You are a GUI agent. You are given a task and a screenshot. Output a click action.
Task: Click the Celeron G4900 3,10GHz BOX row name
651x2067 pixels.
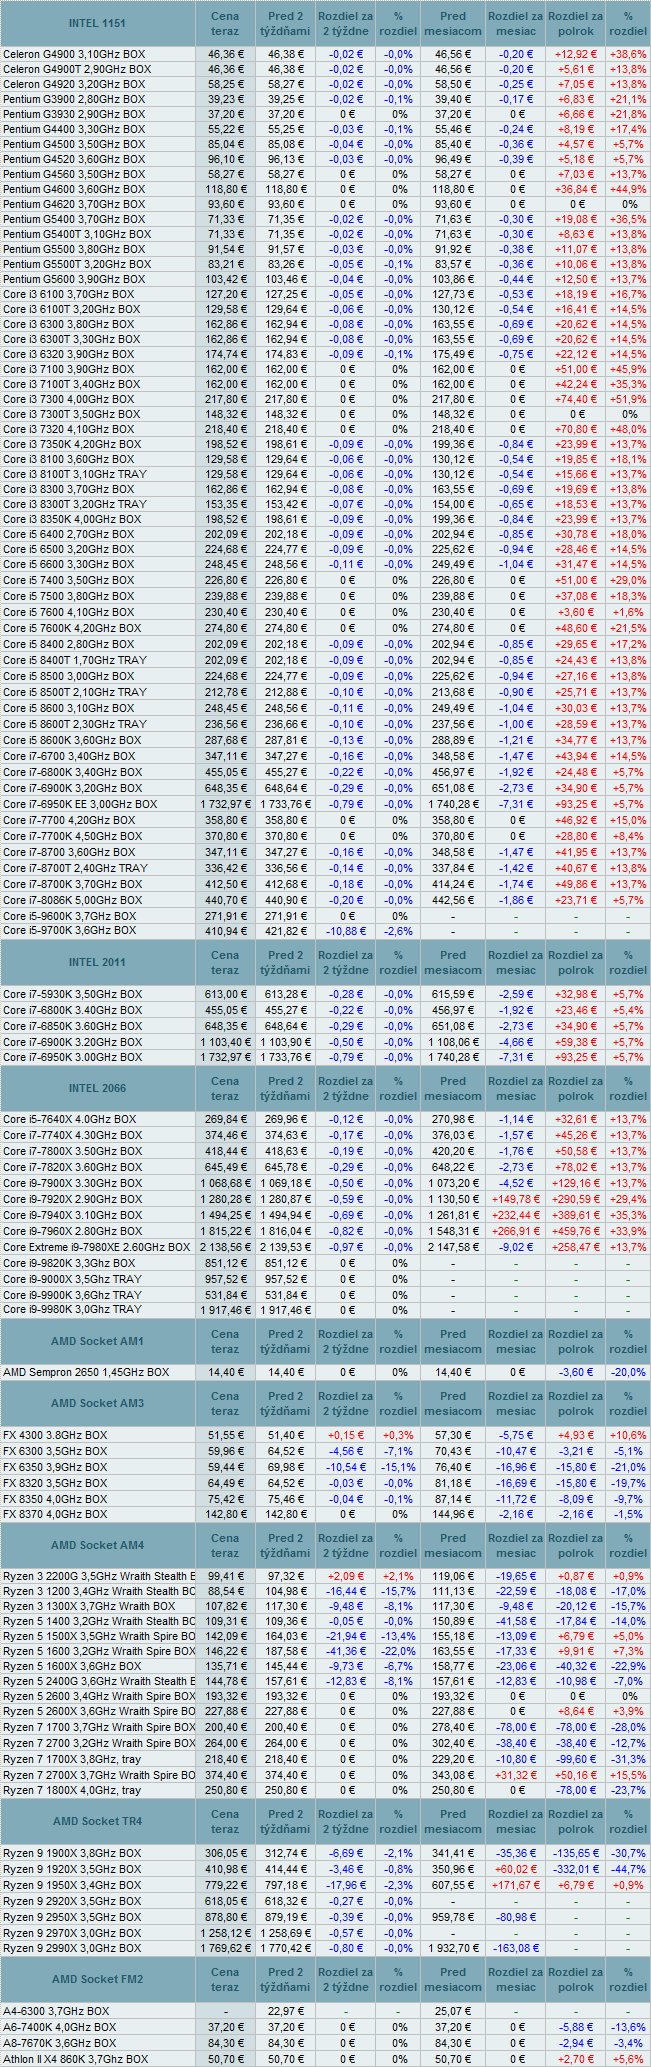coord(74,54)
